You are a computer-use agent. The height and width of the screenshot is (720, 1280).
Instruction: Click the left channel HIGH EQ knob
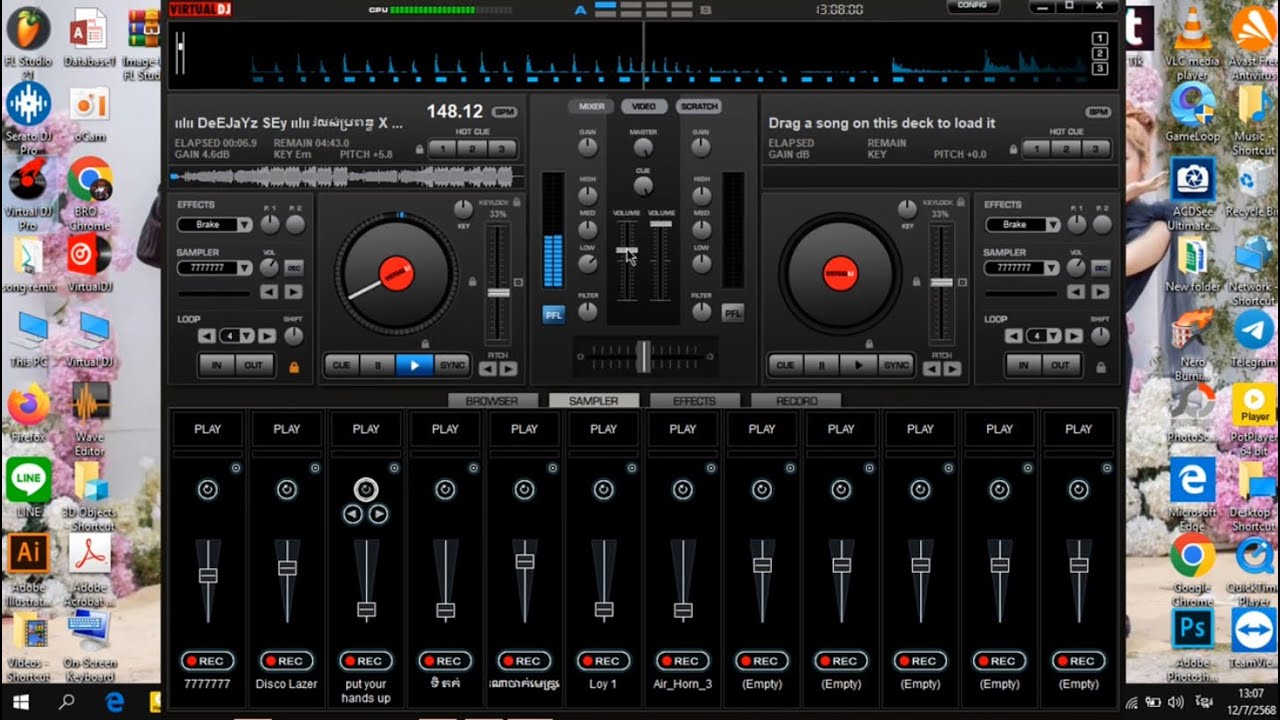click(588, 195)
